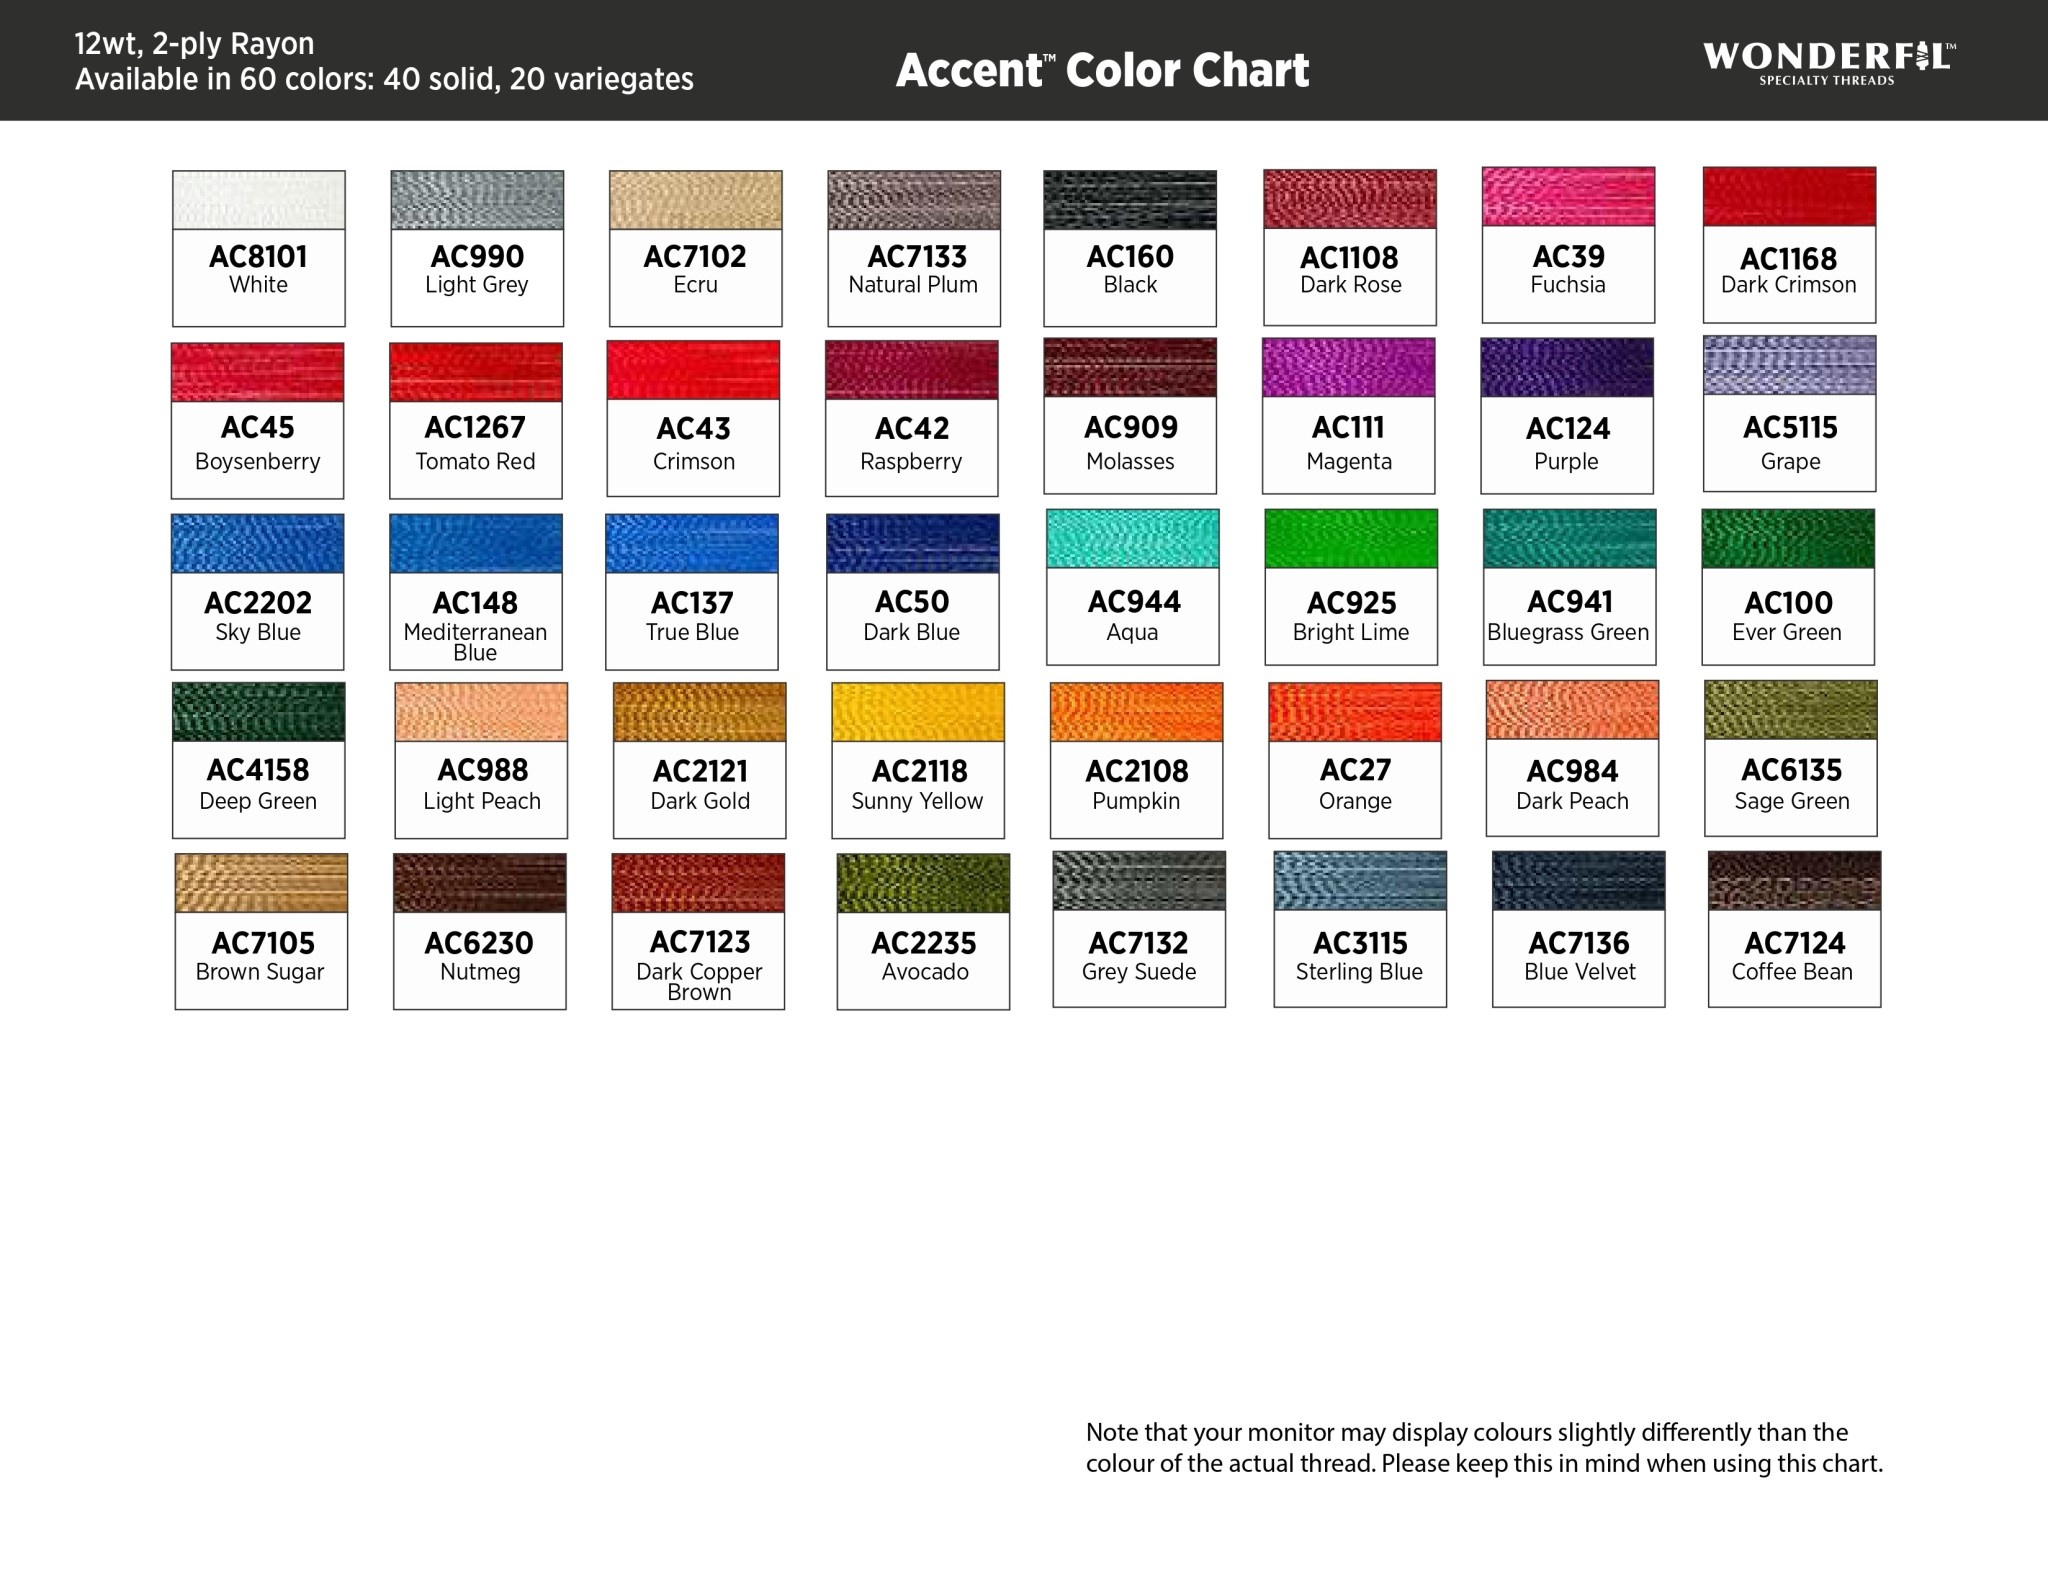Select the AC990 Light Grey swatch
The width and height of the screenshot is (2048, 1583).
pos(477,248)
